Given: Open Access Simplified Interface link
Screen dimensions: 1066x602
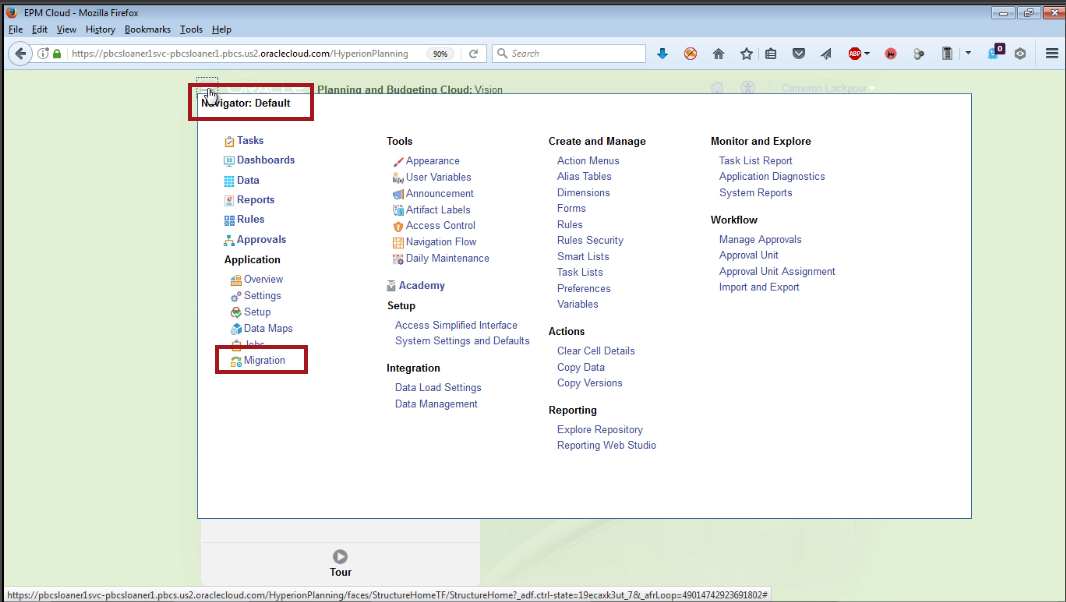Looking at the screenshot, I should (x=456, y=326).
